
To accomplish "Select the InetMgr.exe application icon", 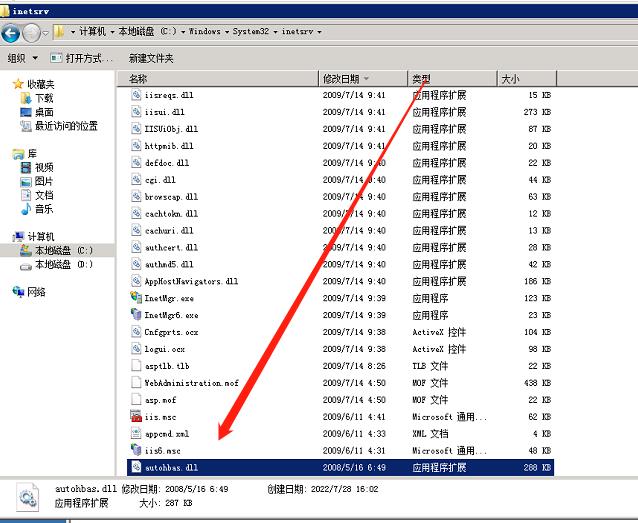I will (136, 298).
